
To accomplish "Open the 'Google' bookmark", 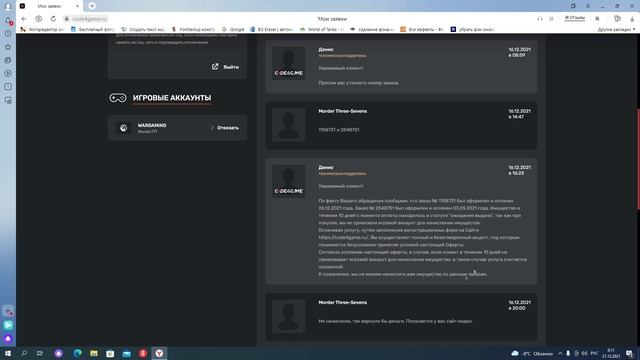I will 233,29.
